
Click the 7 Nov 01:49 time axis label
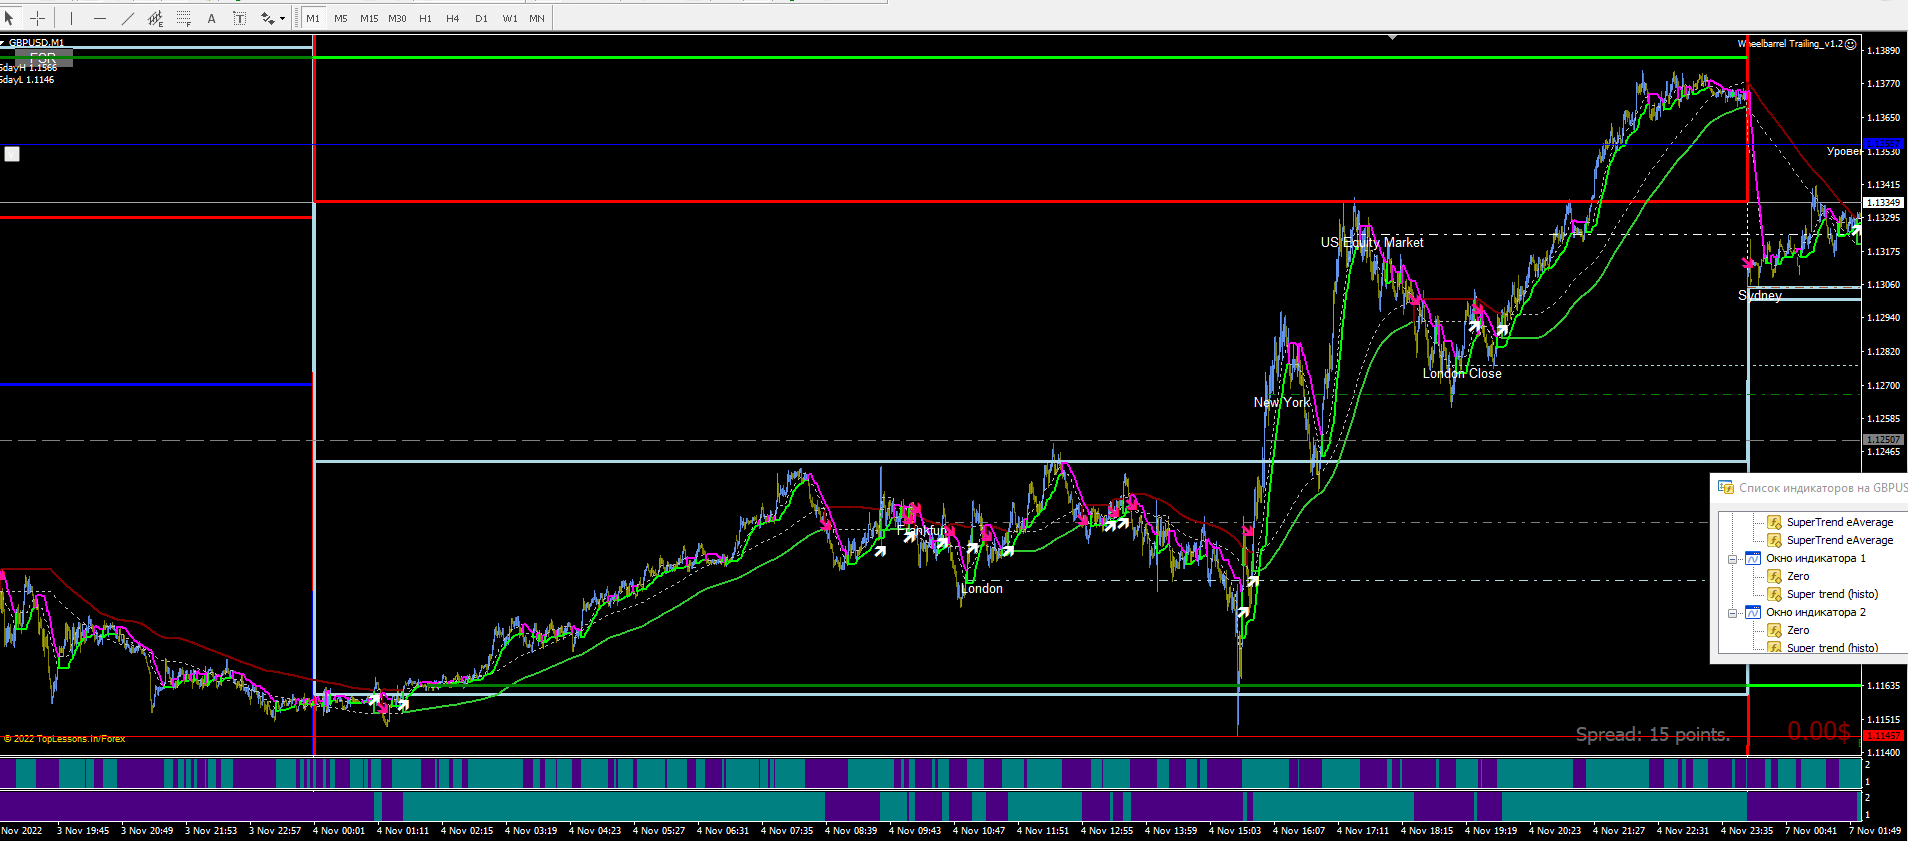pos(1875,831)
